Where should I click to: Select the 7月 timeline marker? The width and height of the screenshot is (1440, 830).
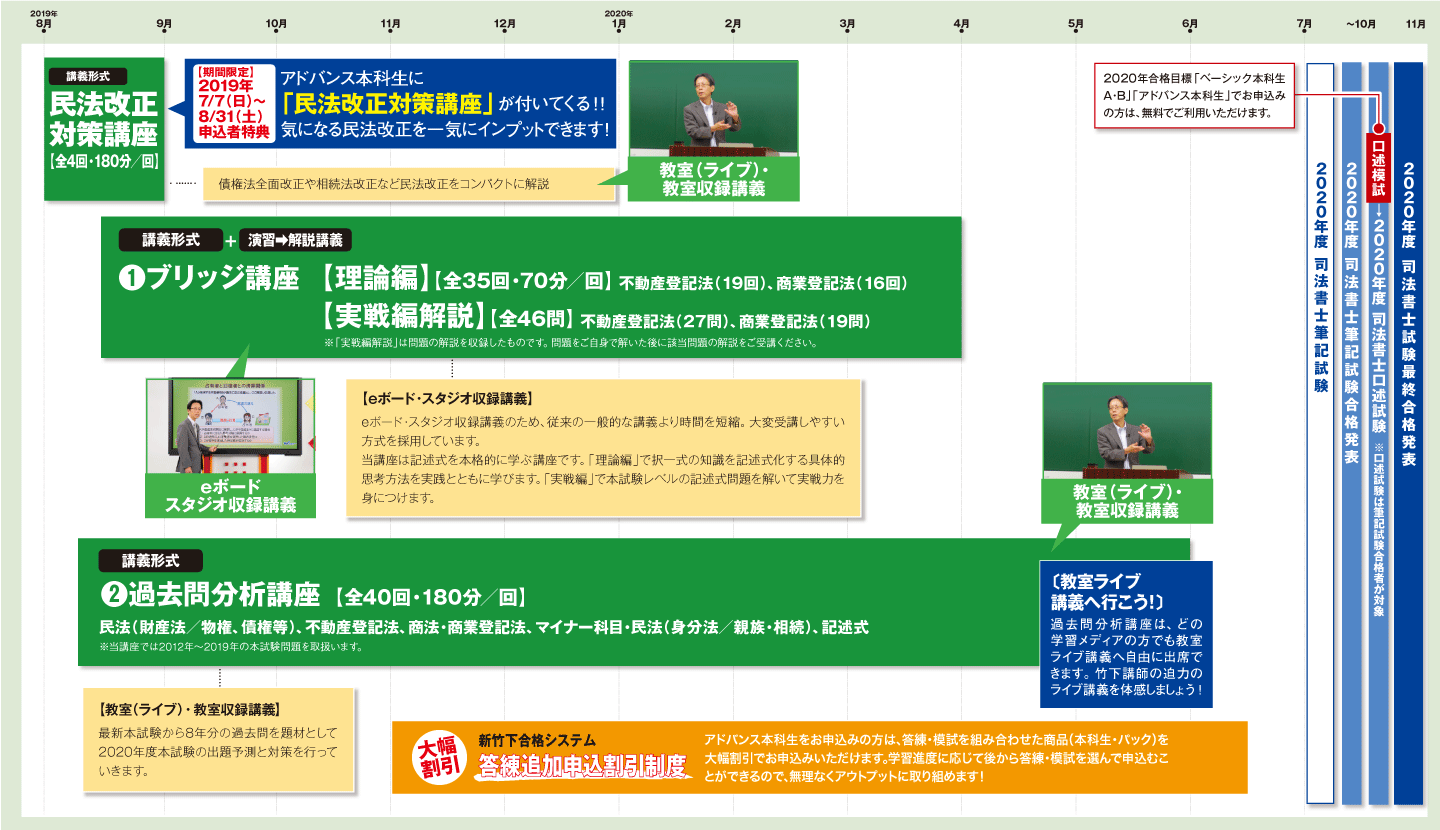click(x=1303, y=24)
